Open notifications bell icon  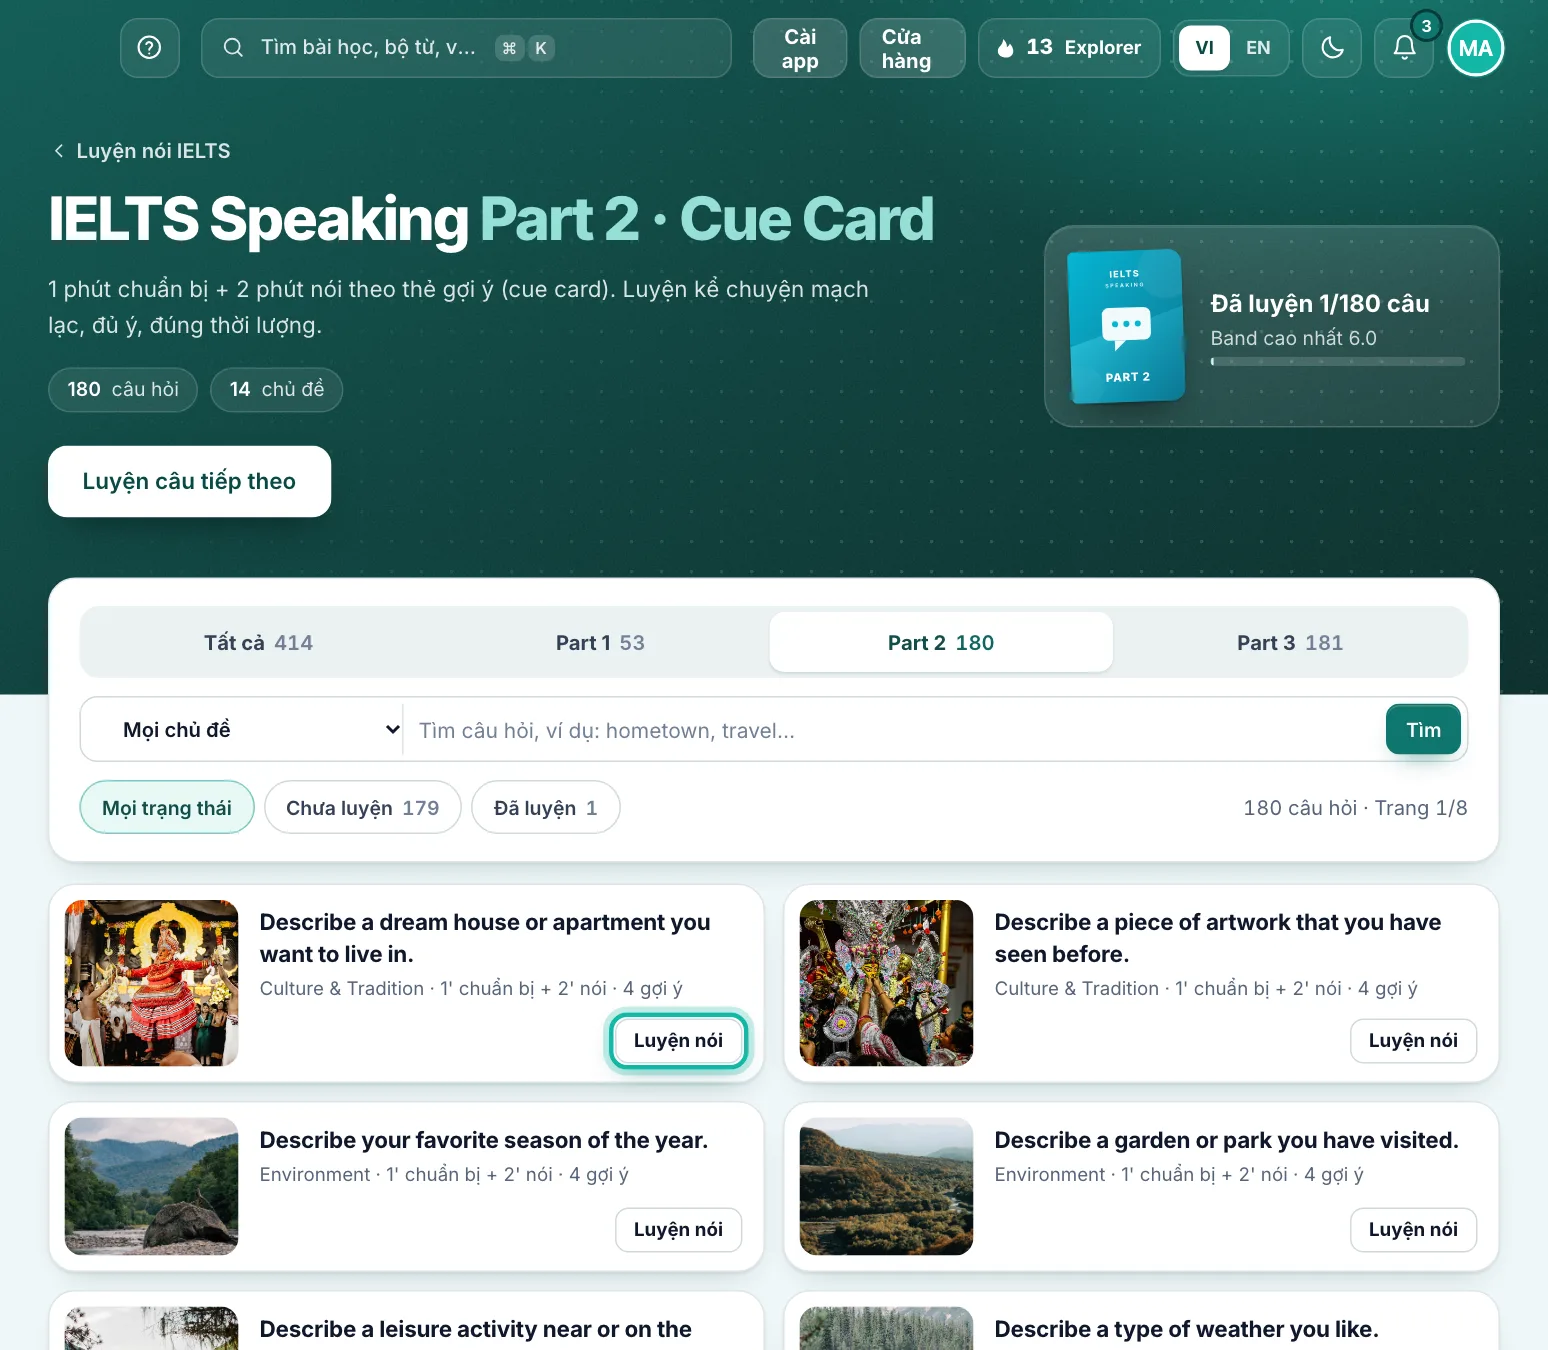point(1405,48)
